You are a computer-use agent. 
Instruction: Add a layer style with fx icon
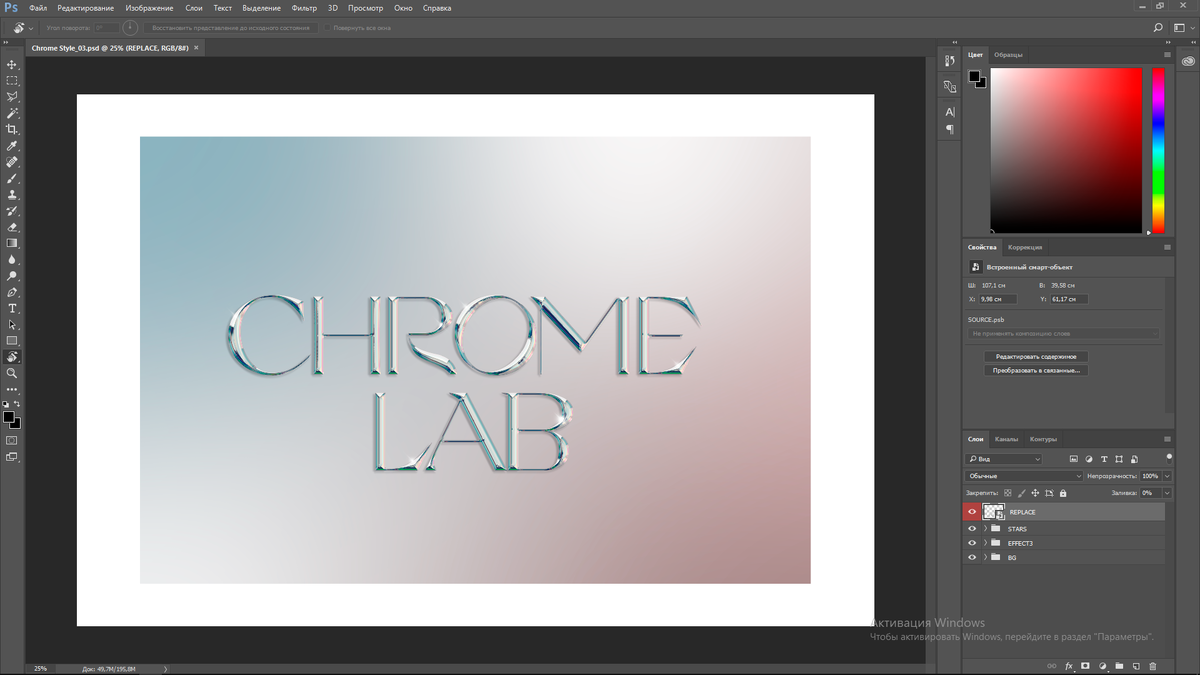(x=1068, y=666)
